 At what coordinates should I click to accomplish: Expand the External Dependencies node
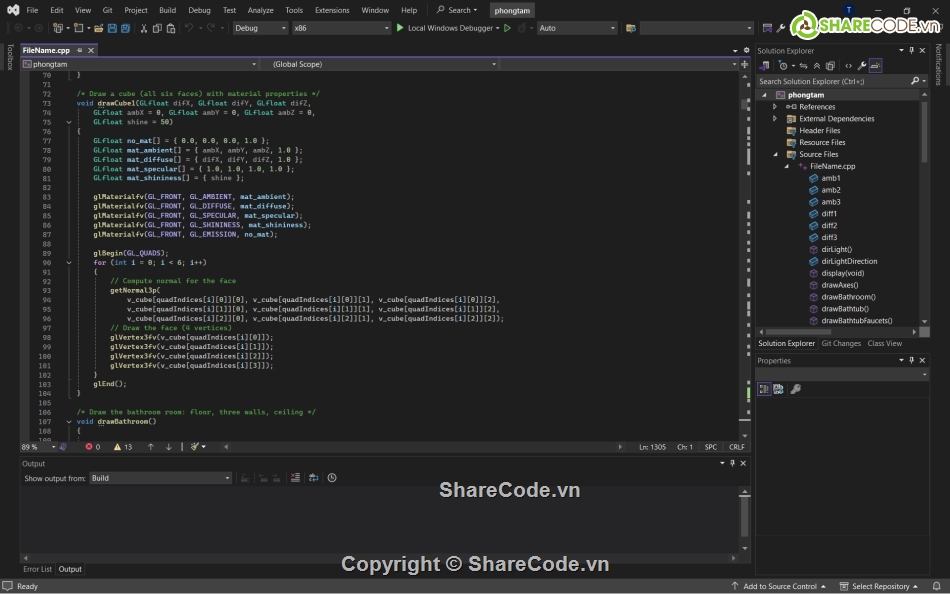(x=775, y=119)
